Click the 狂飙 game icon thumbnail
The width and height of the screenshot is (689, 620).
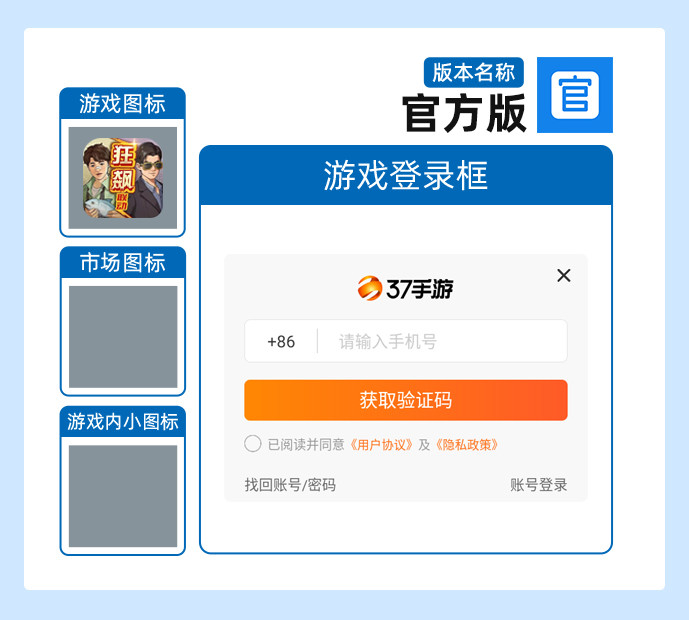(123, 178)
